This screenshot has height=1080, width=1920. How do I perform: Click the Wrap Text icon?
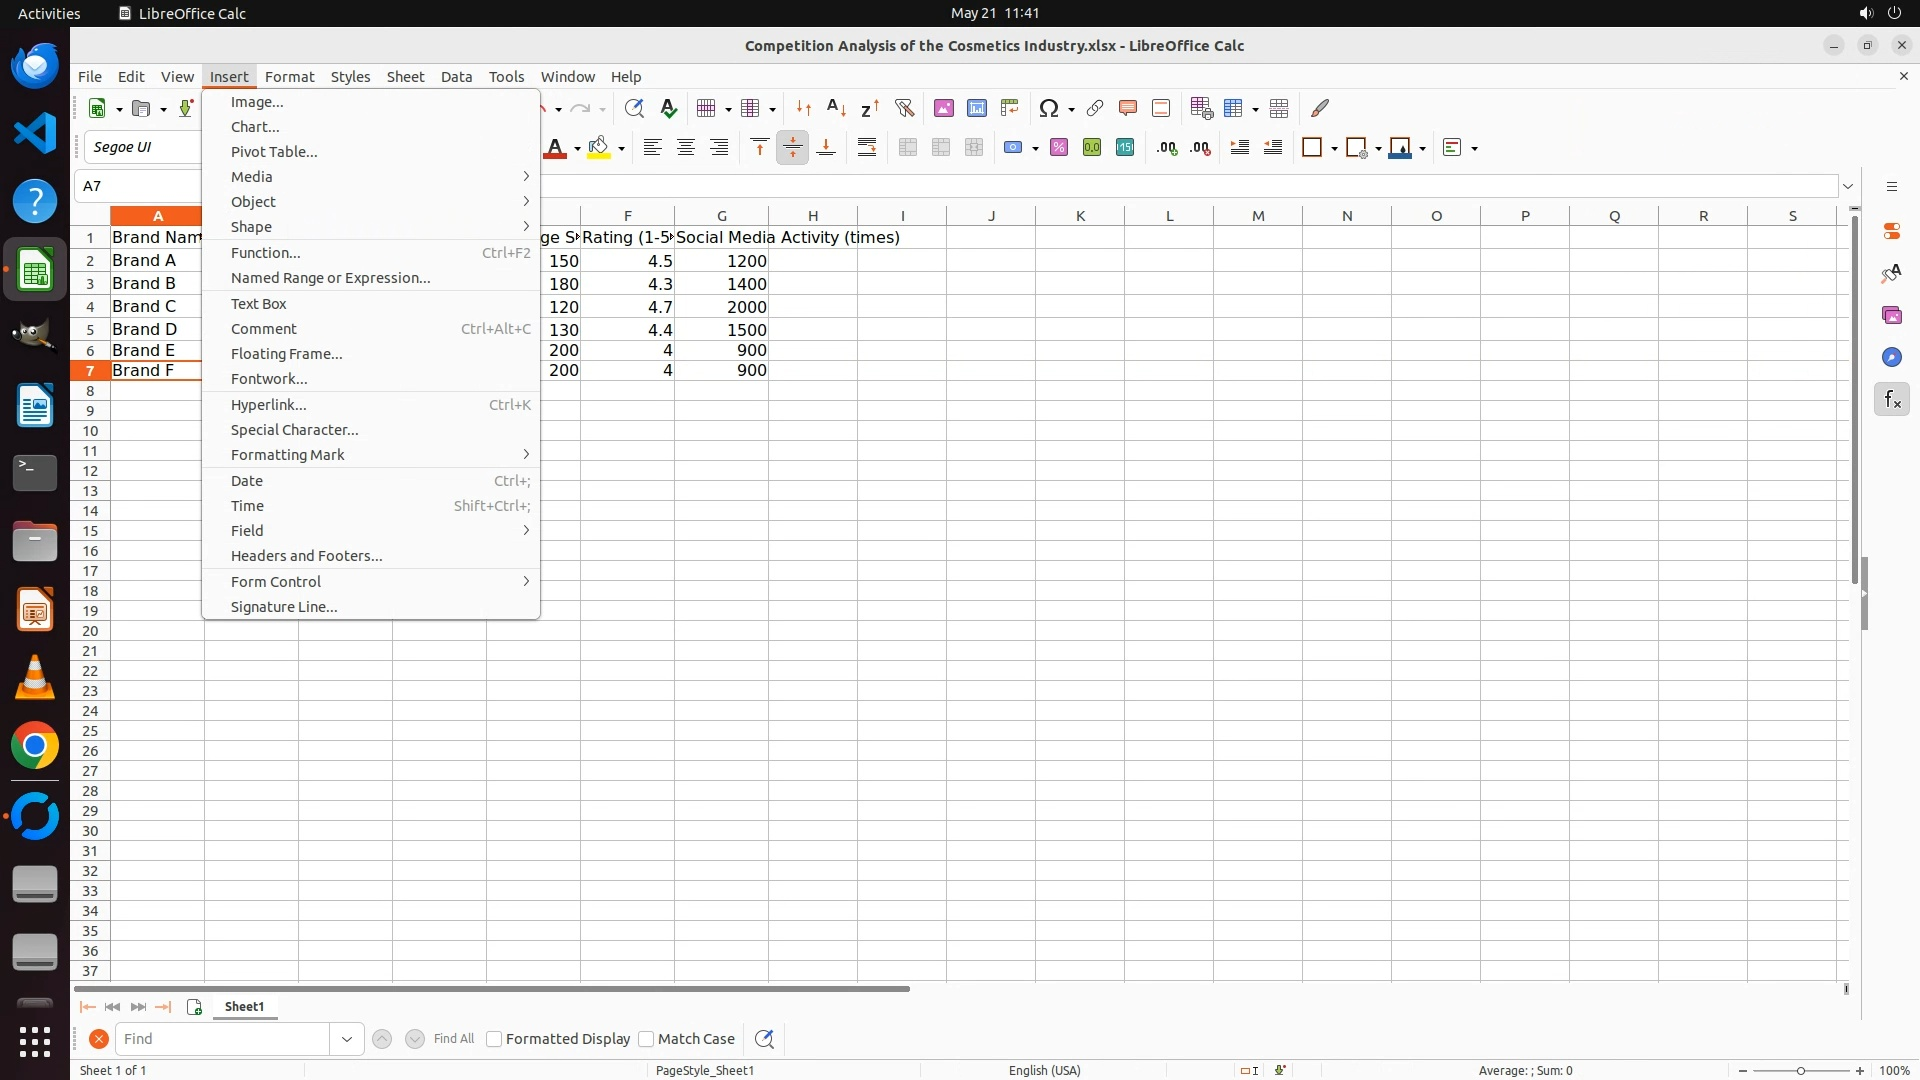coord(867,148)
